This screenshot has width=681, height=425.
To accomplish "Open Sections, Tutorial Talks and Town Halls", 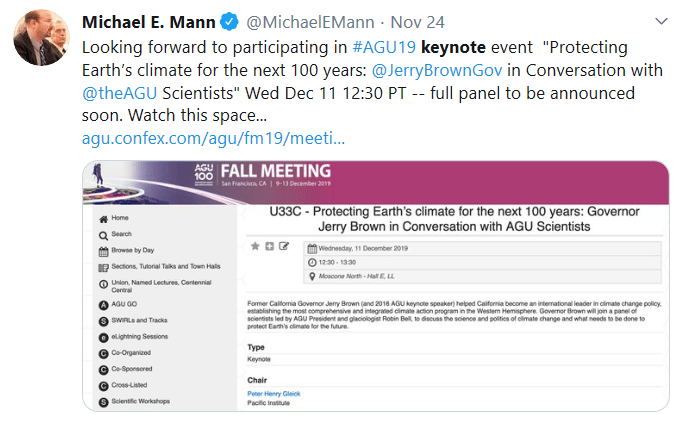I will pyautogui.click(x=166, y=268).
